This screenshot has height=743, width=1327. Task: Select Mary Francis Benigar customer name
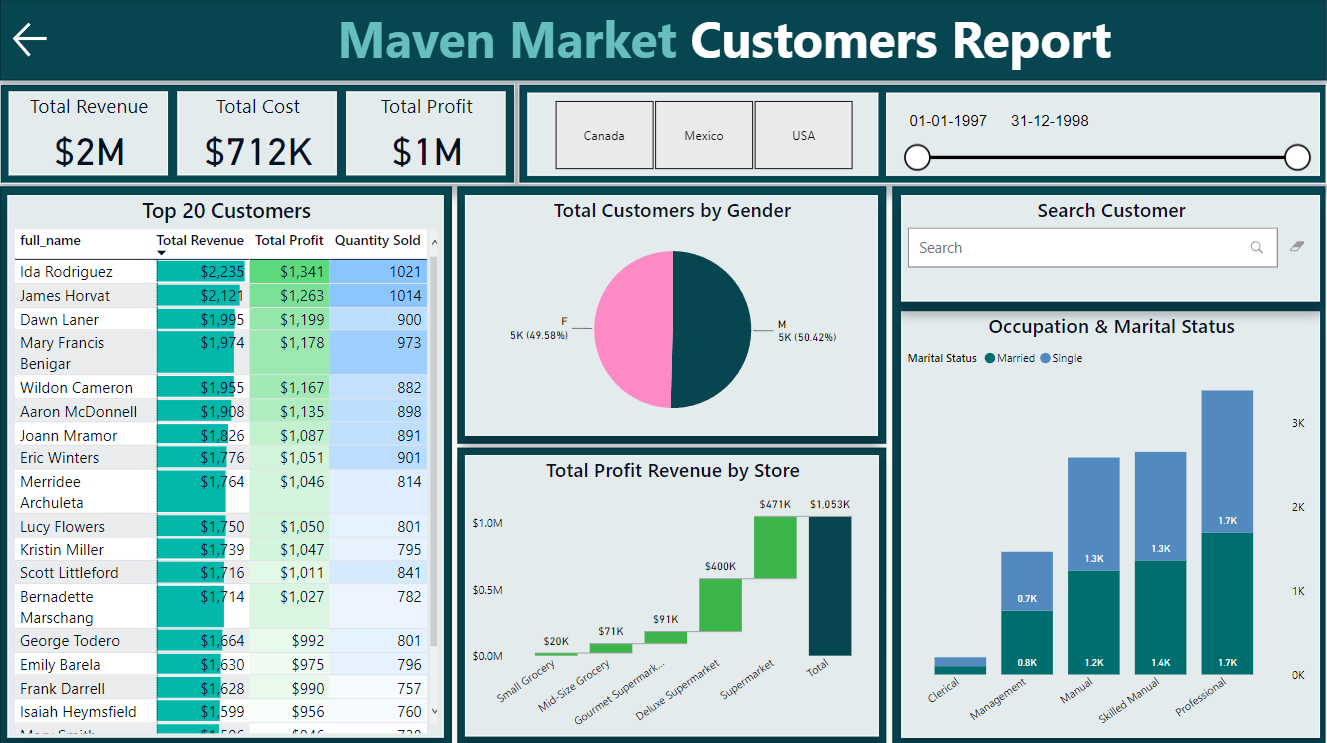pos(62,353)
